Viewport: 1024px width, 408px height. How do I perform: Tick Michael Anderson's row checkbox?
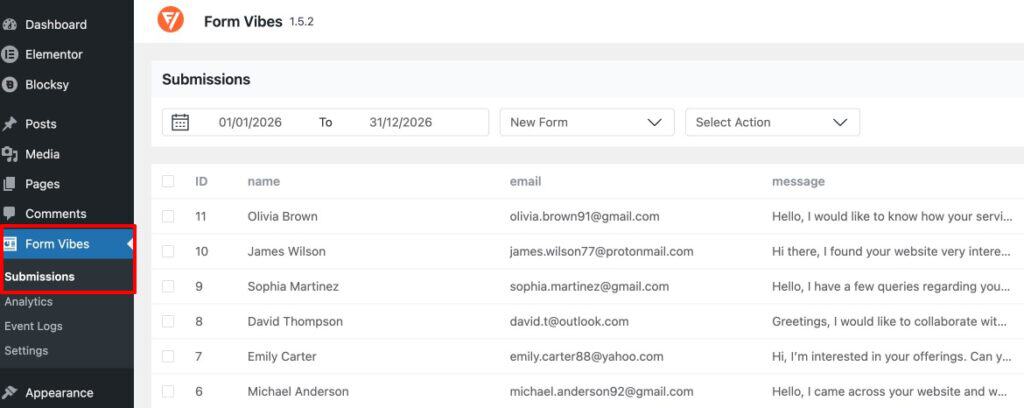click(168, 392)
